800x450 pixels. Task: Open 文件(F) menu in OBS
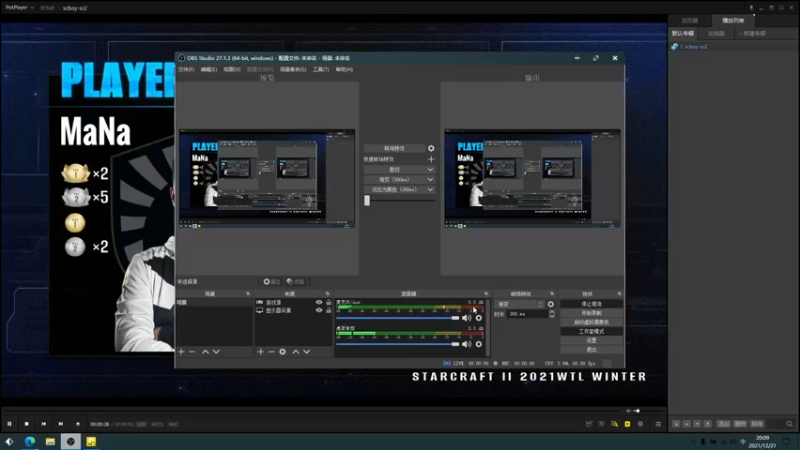[186, 69]
